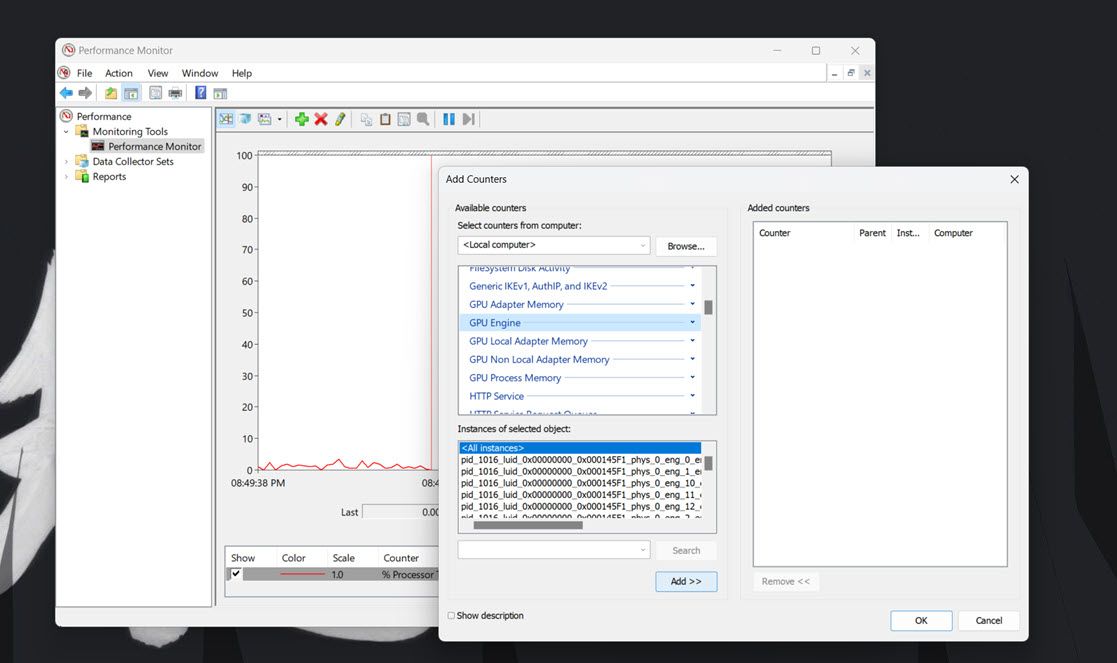Click OK in Add Counters dialog

(x=921, y=620)
